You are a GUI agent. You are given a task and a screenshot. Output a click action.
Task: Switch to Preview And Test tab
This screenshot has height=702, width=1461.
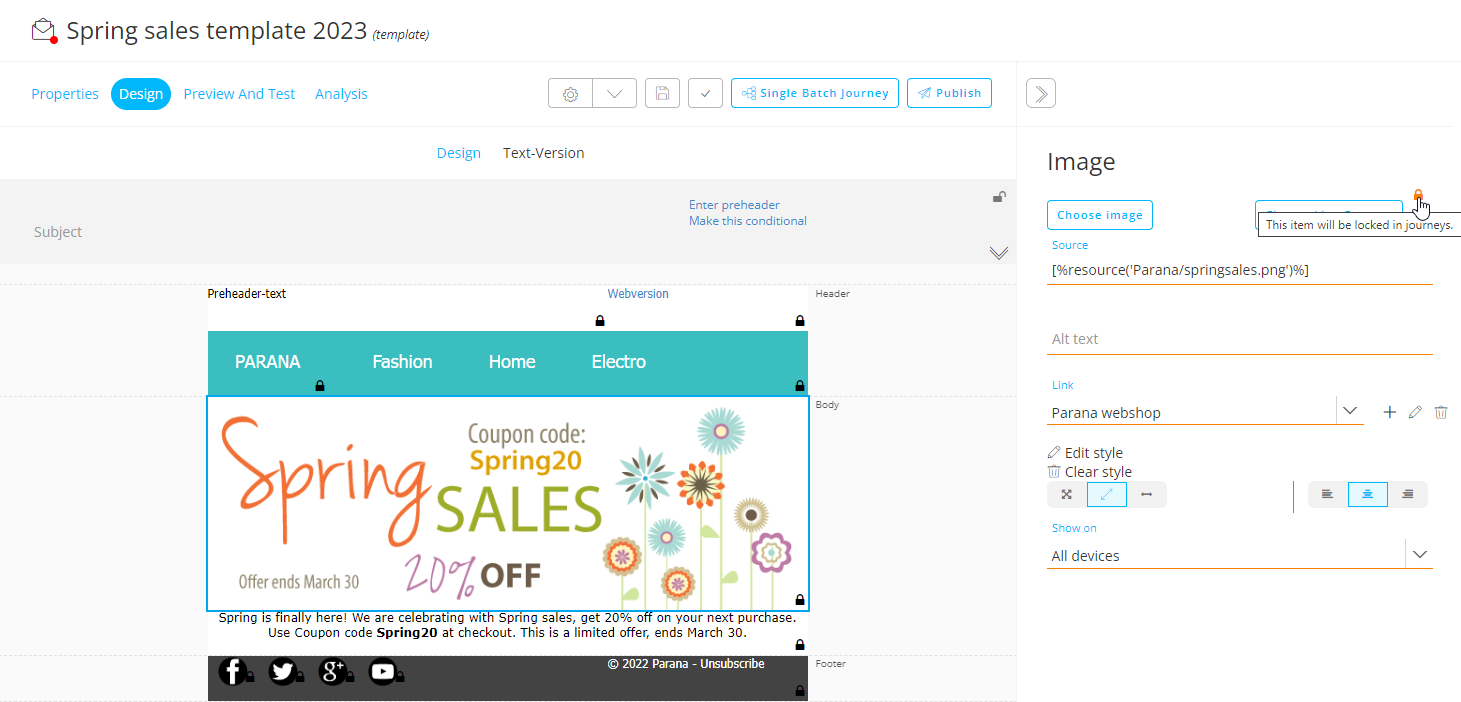click(x=239, y=94)
